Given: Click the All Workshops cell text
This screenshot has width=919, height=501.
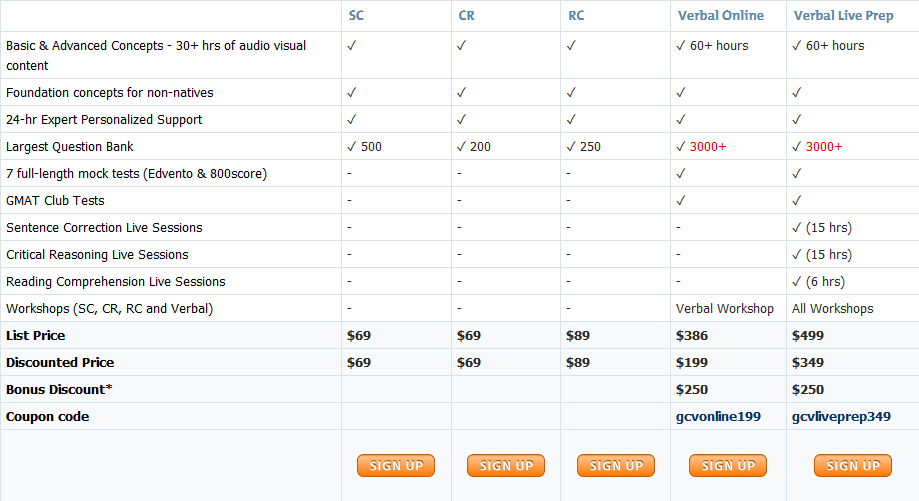Looking at the screenshot, I should tap(832, 308).
